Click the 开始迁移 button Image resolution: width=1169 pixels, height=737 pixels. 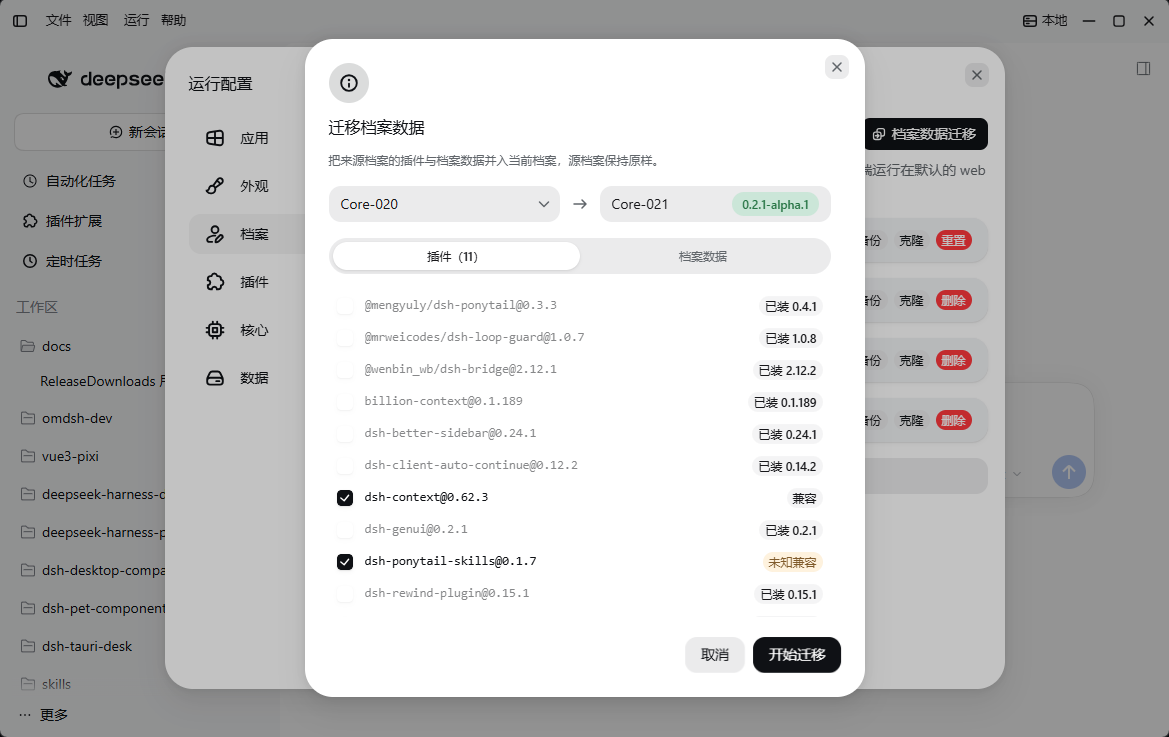(x=797, y=654)
